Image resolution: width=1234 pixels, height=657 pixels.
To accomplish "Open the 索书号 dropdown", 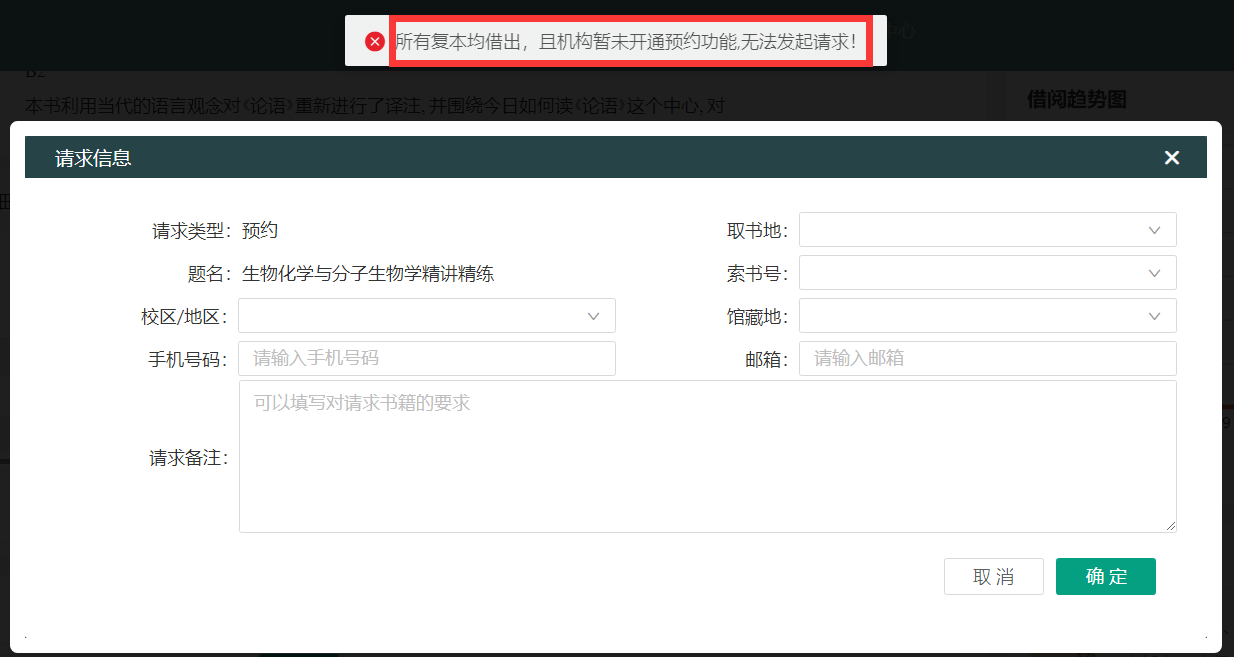I will (987, 272).
